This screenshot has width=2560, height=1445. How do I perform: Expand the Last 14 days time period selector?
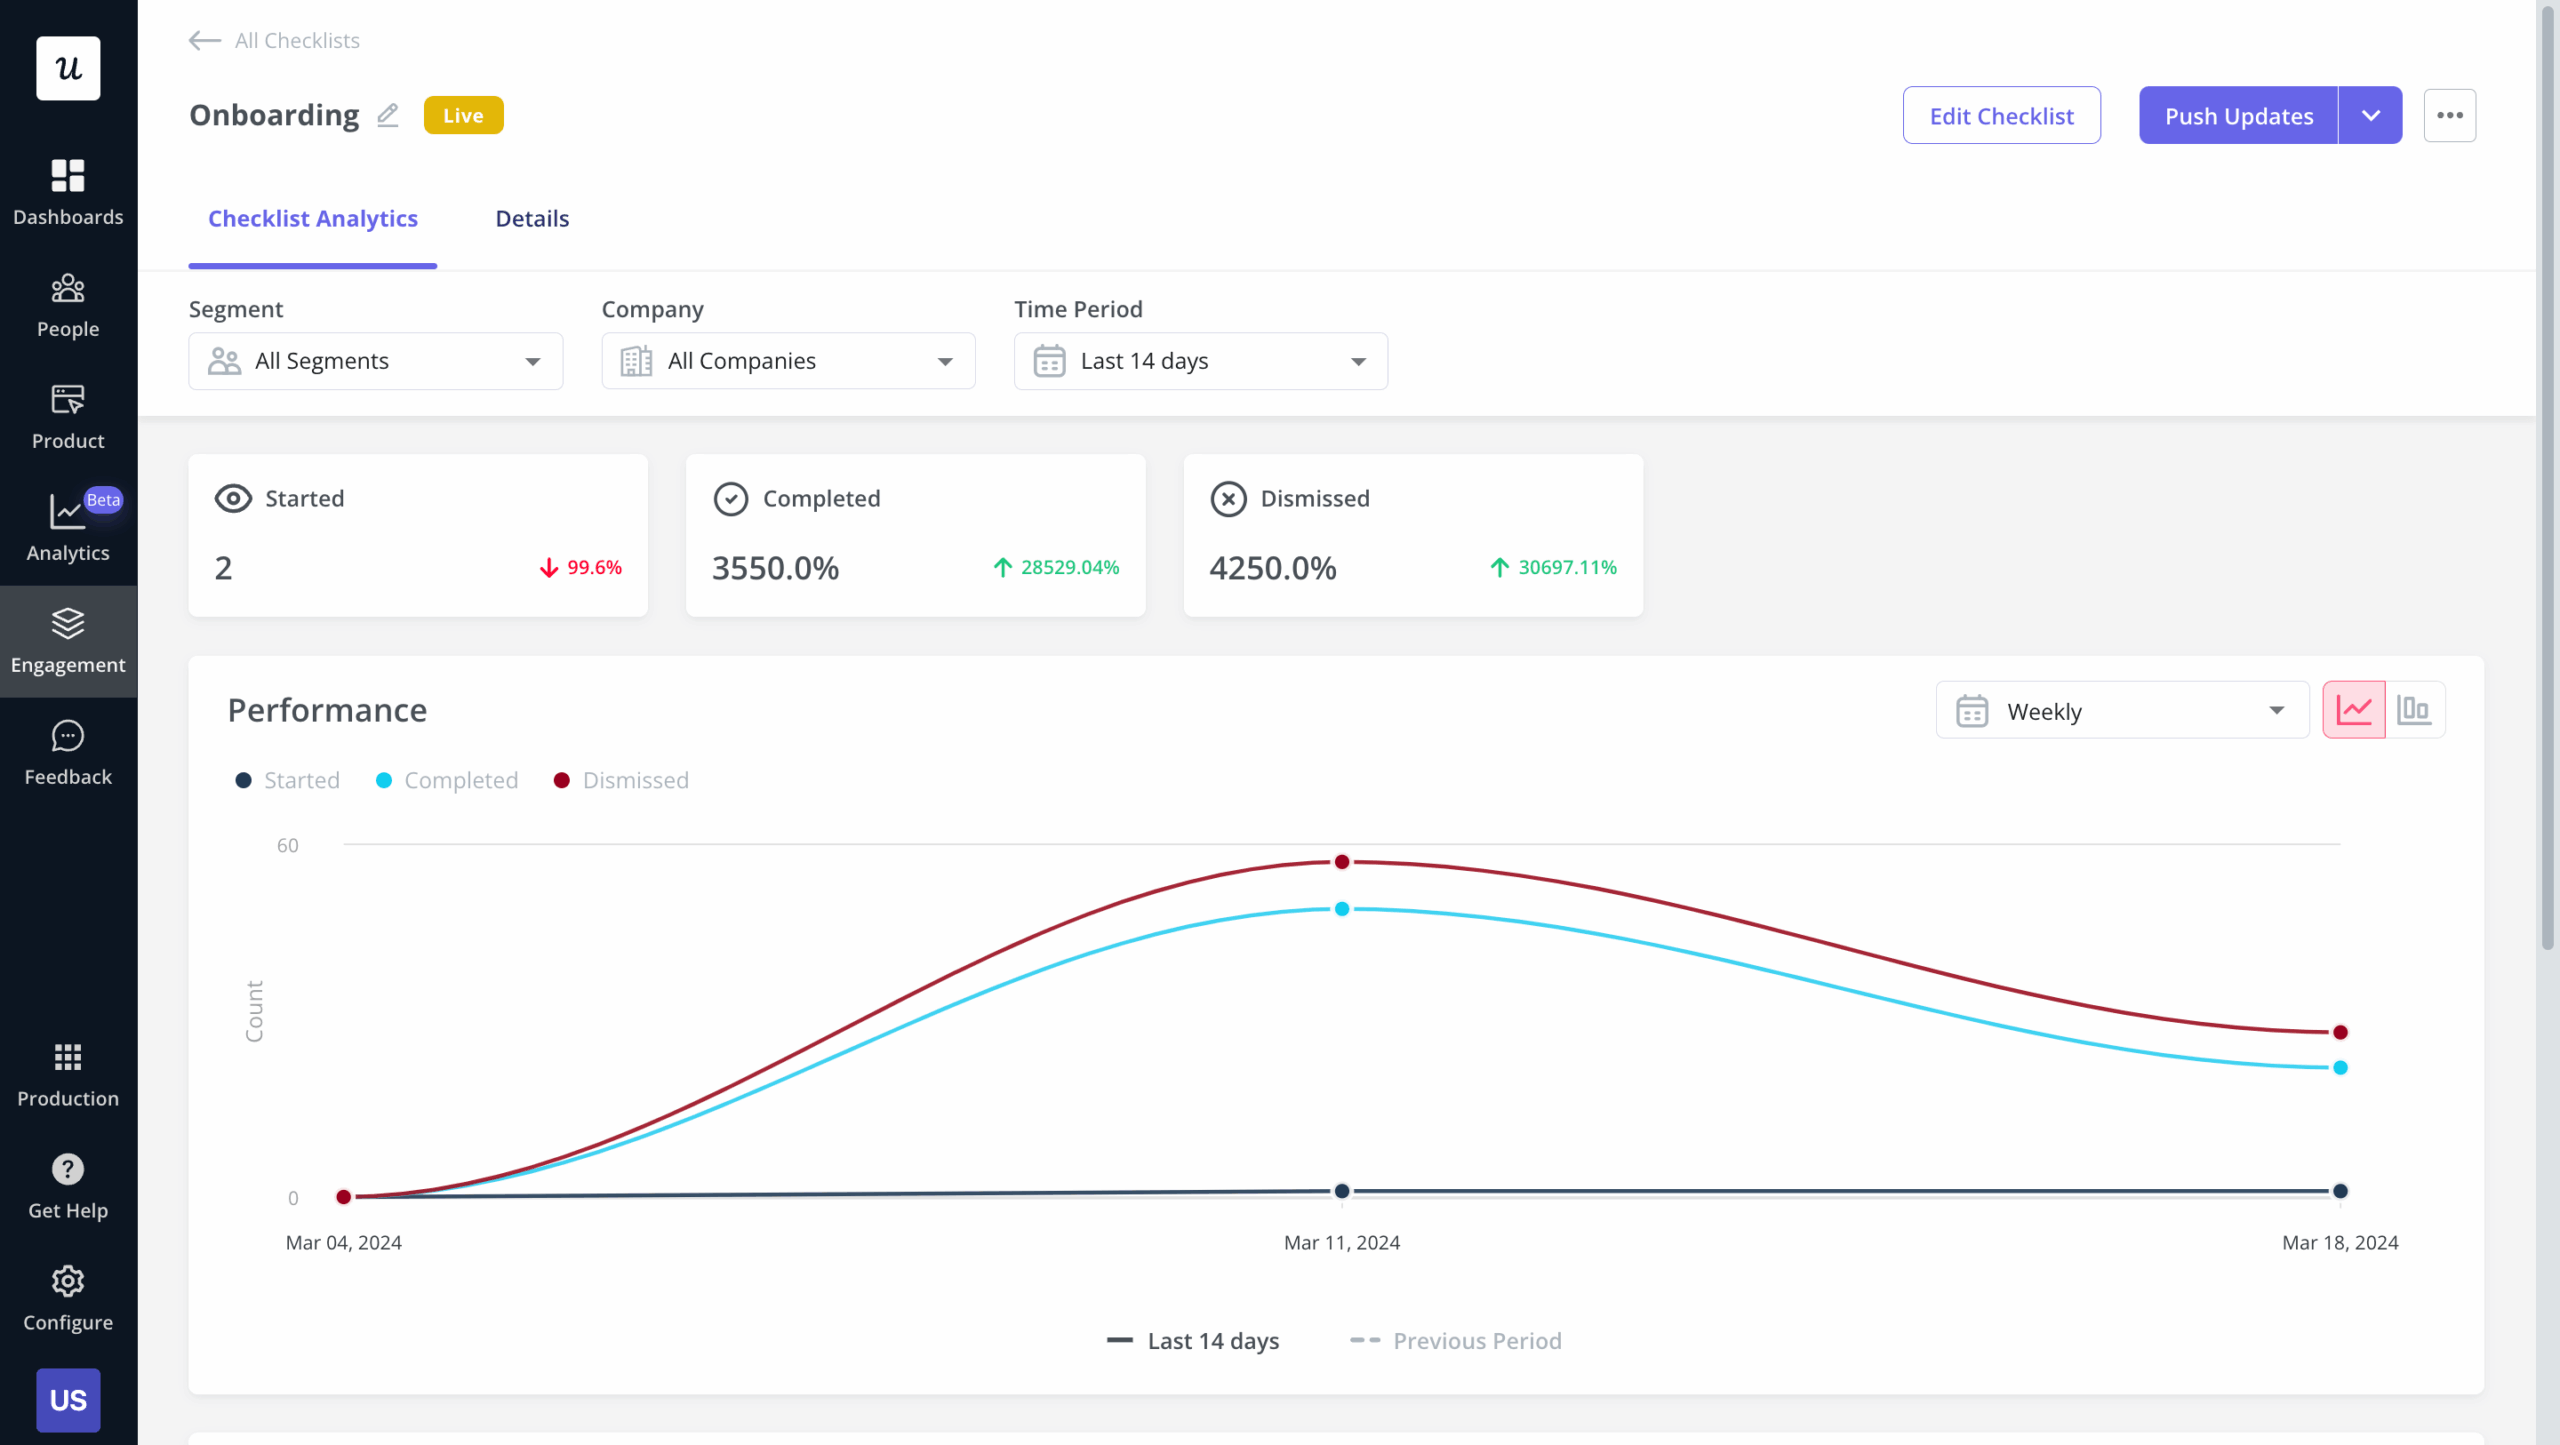pos(1199,361)
